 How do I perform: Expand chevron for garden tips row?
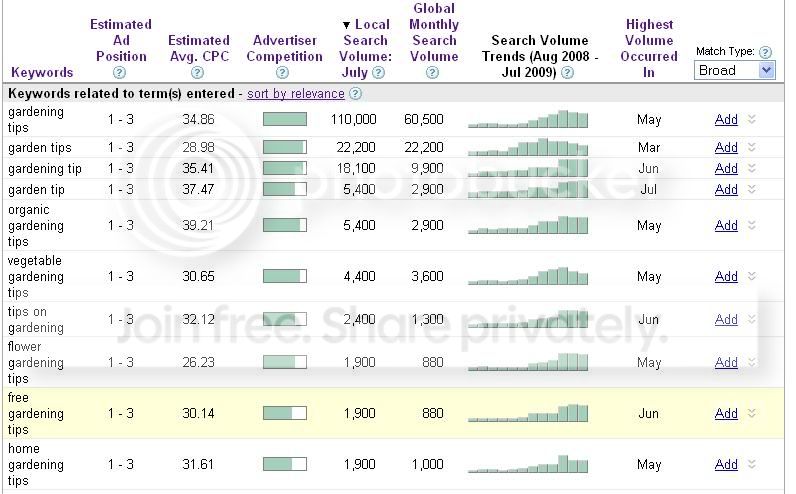tap(752, 147)
